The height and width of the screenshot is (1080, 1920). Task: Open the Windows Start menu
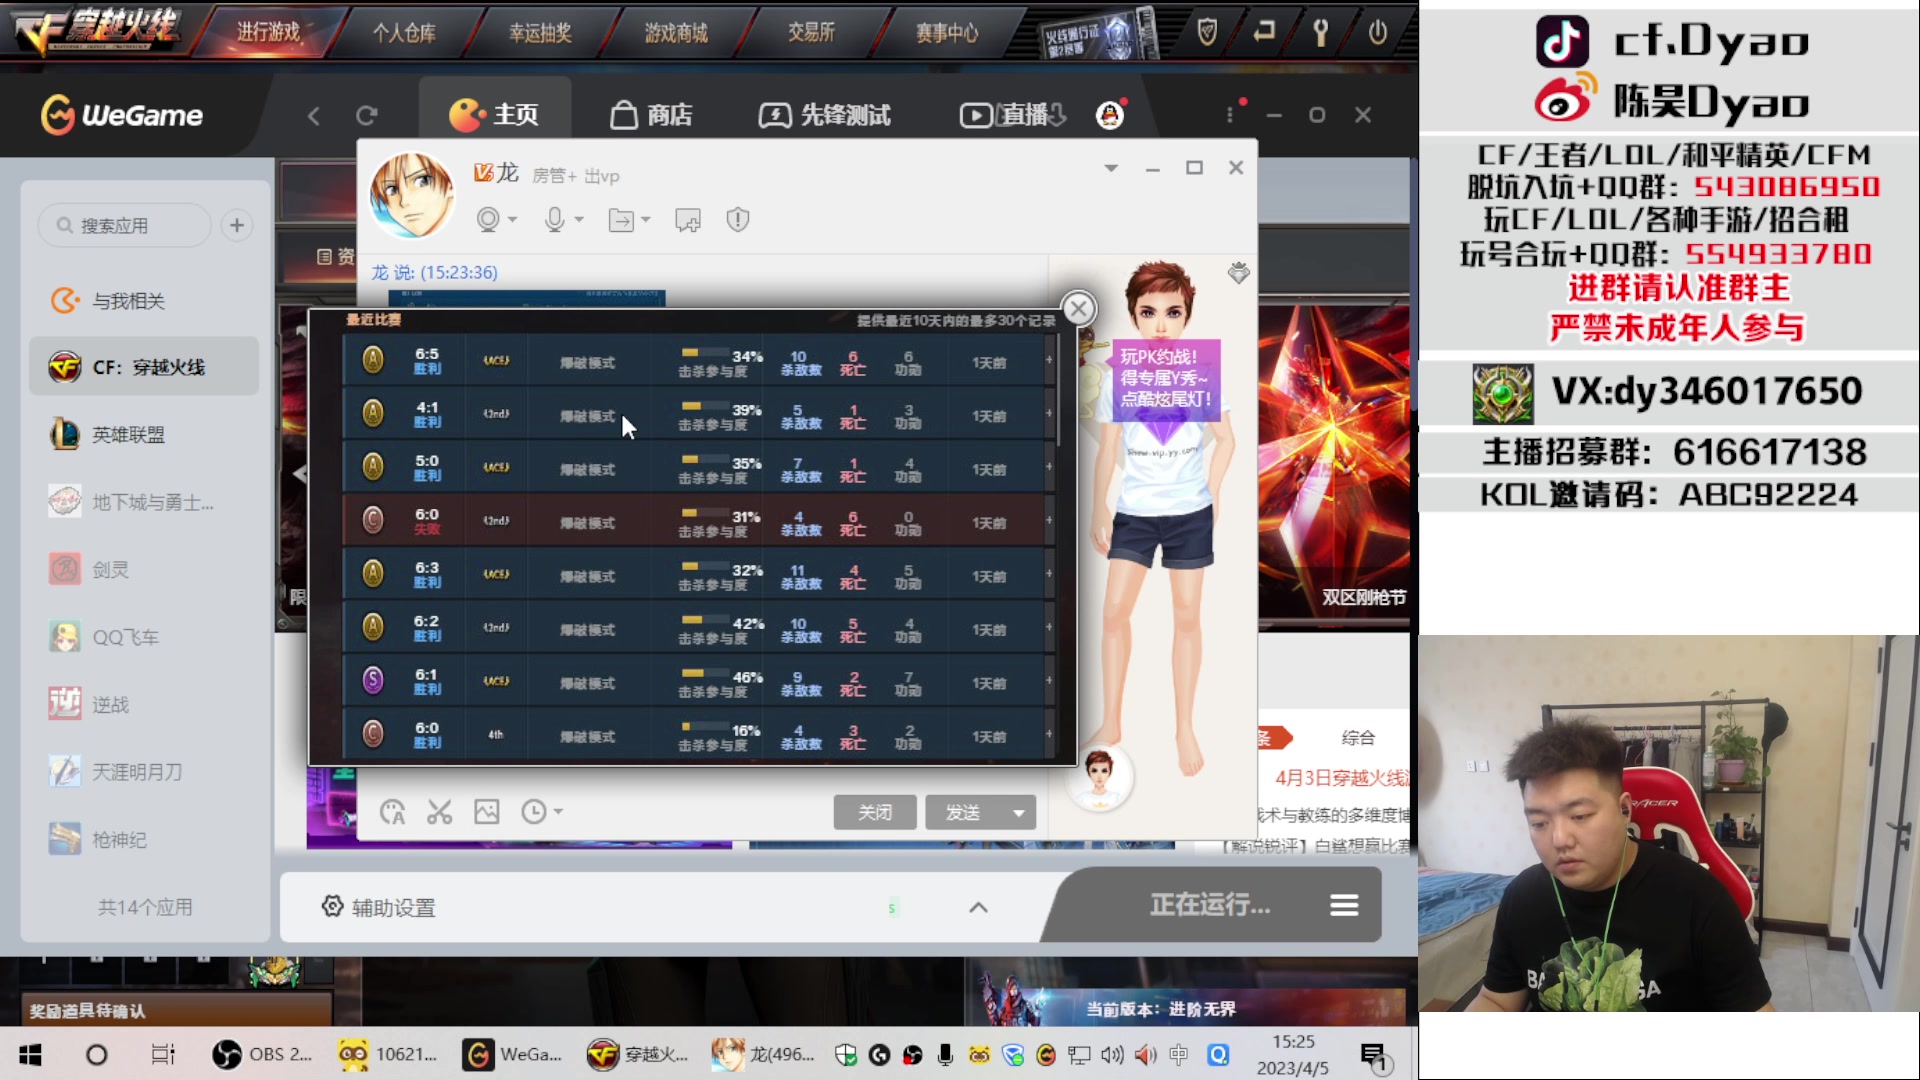coord(30,1055)
